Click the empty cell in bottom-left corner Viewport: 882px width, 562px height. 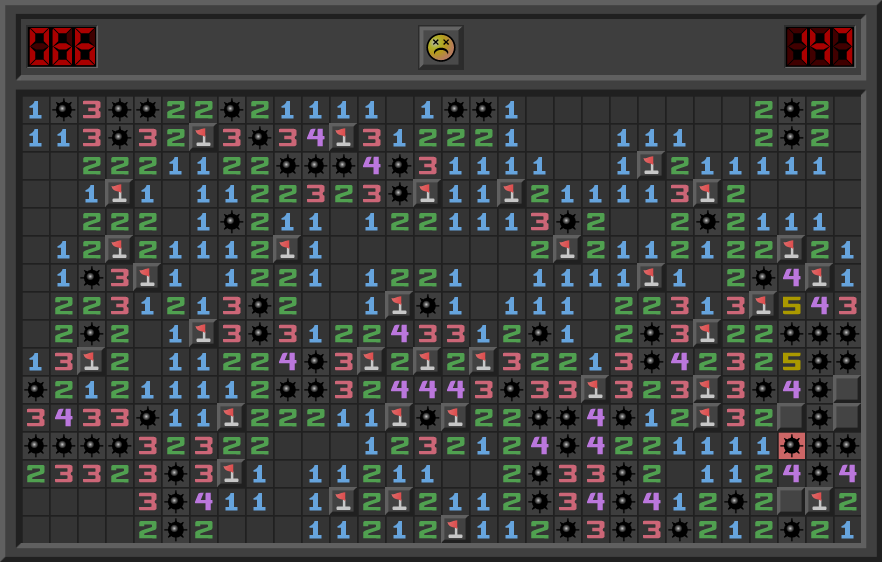(36, 529)
